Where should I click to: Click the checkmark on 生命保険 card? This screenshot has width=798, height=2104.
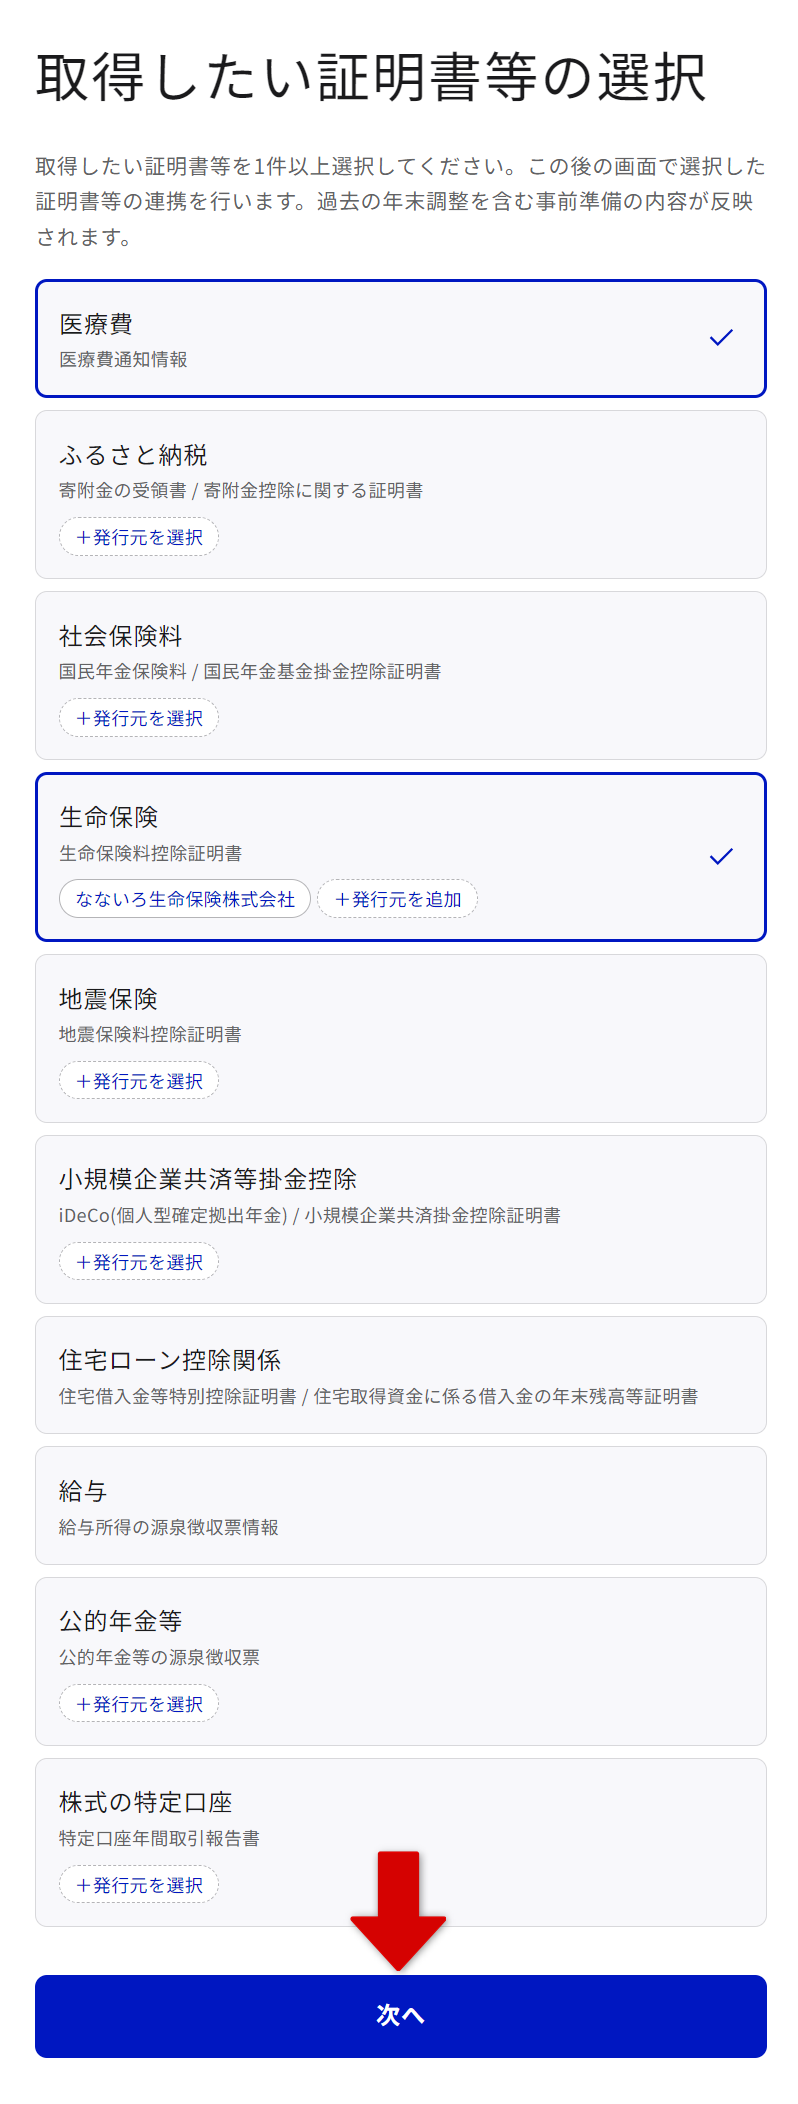pyautogui.click(x=721, y=856)
